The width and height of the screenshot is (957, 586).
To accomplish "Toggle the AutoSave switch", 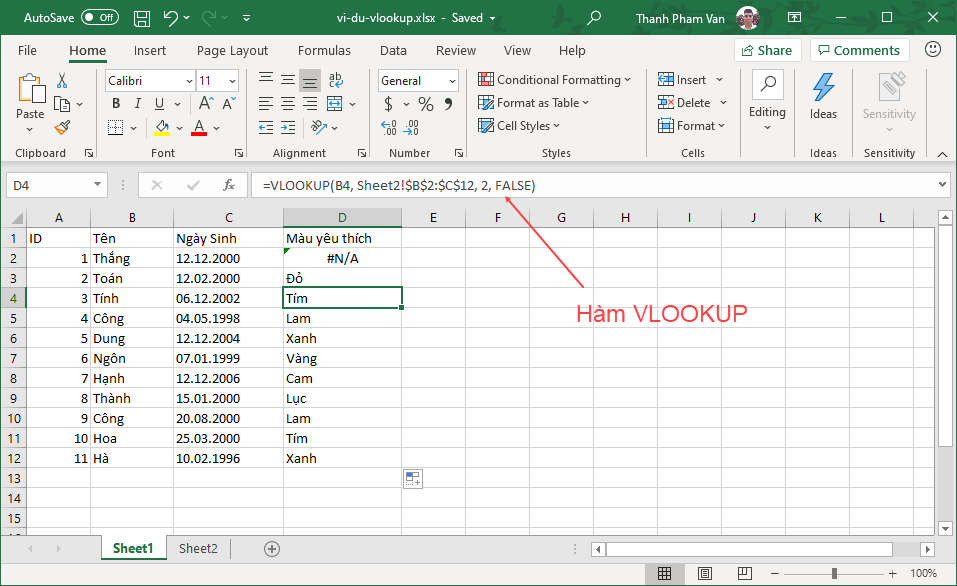I will [x=99, y=18].
